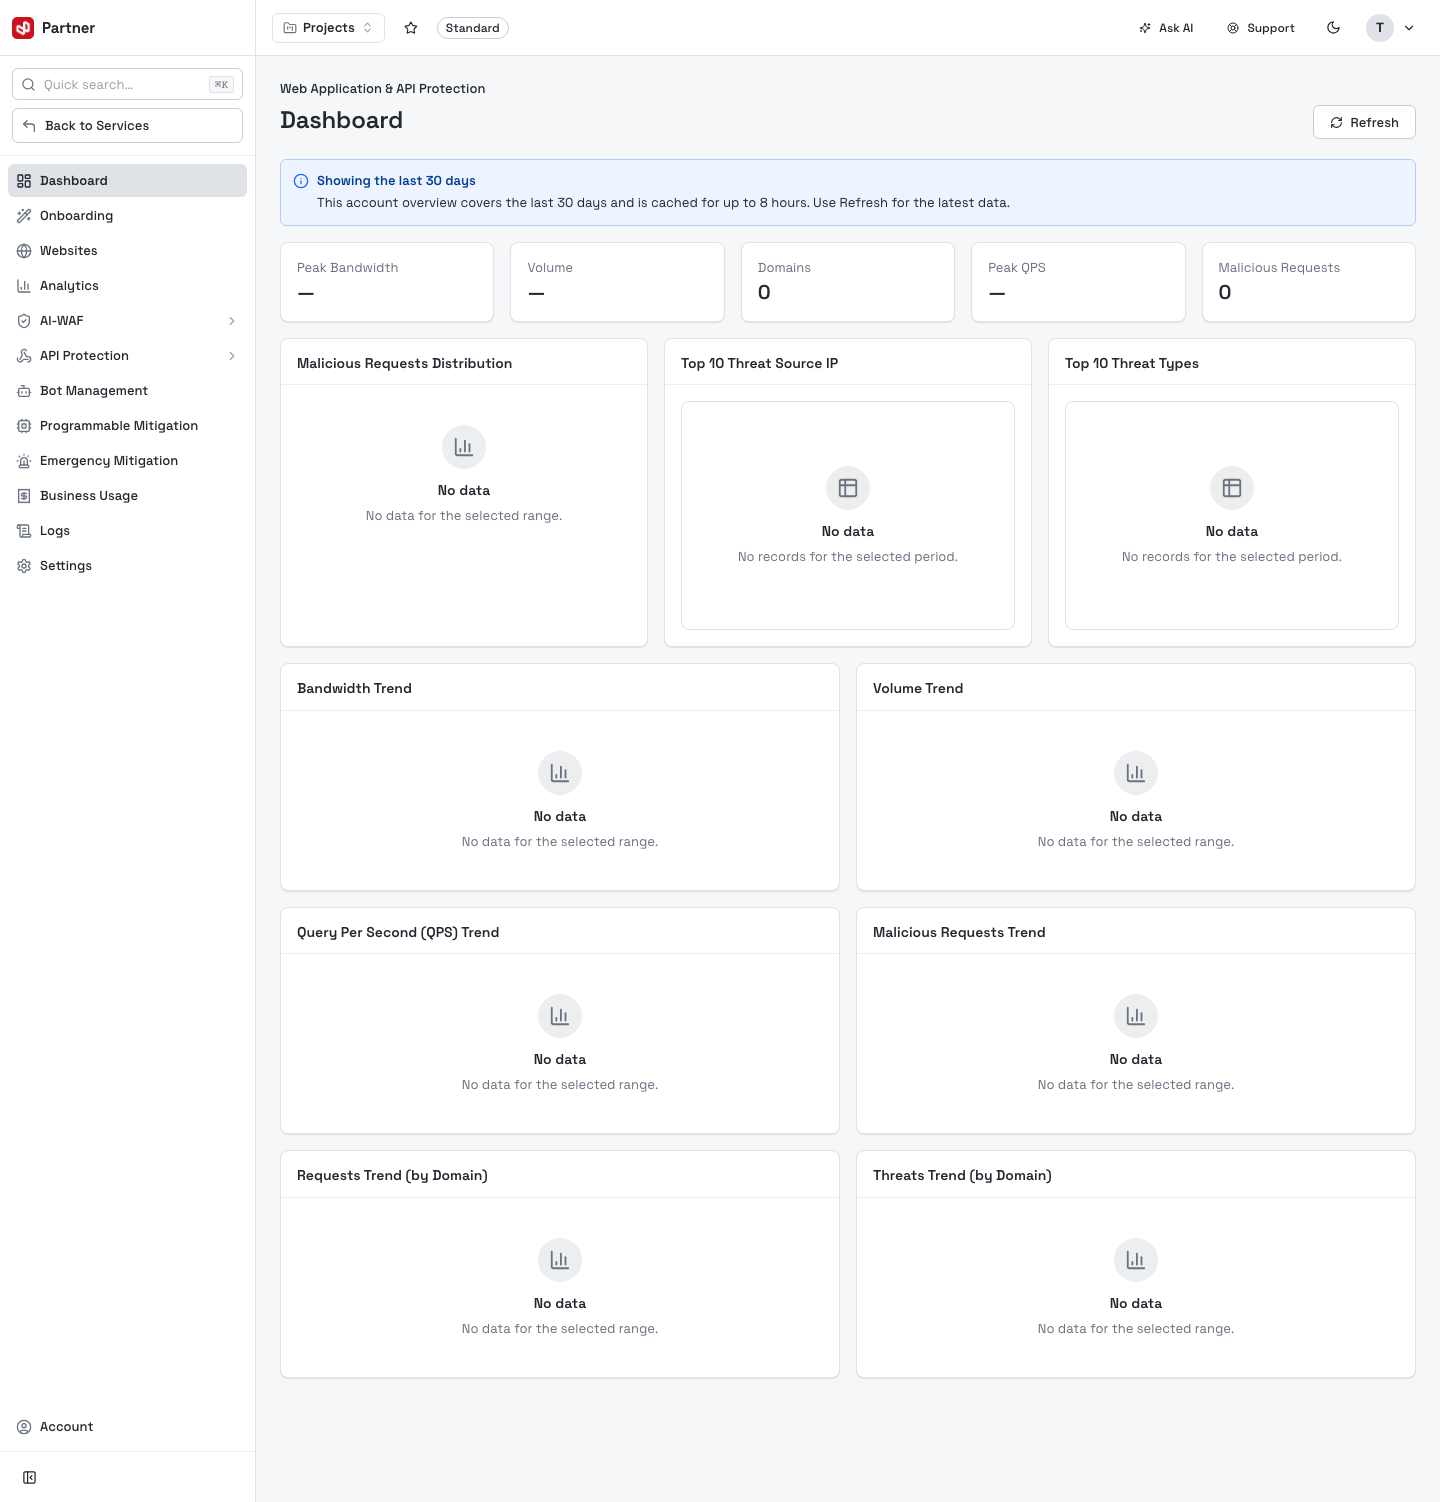Viewport: 1440px width, 1502px height.
Task: Click 'Top 10 Threat Types' heading
Action: (x=1132, y=363)
